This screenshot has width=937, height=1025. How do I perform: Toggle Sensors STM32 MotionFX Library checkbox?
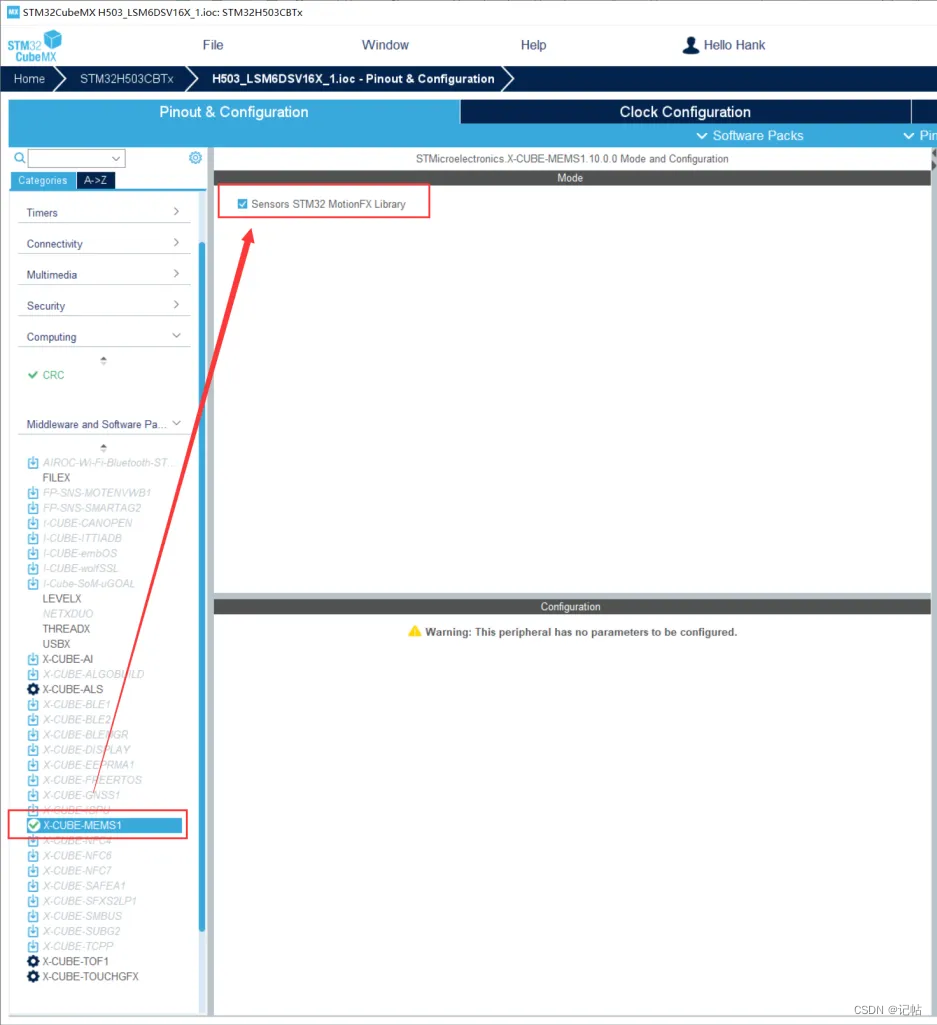pyautogui.click(x=243, y=204)
